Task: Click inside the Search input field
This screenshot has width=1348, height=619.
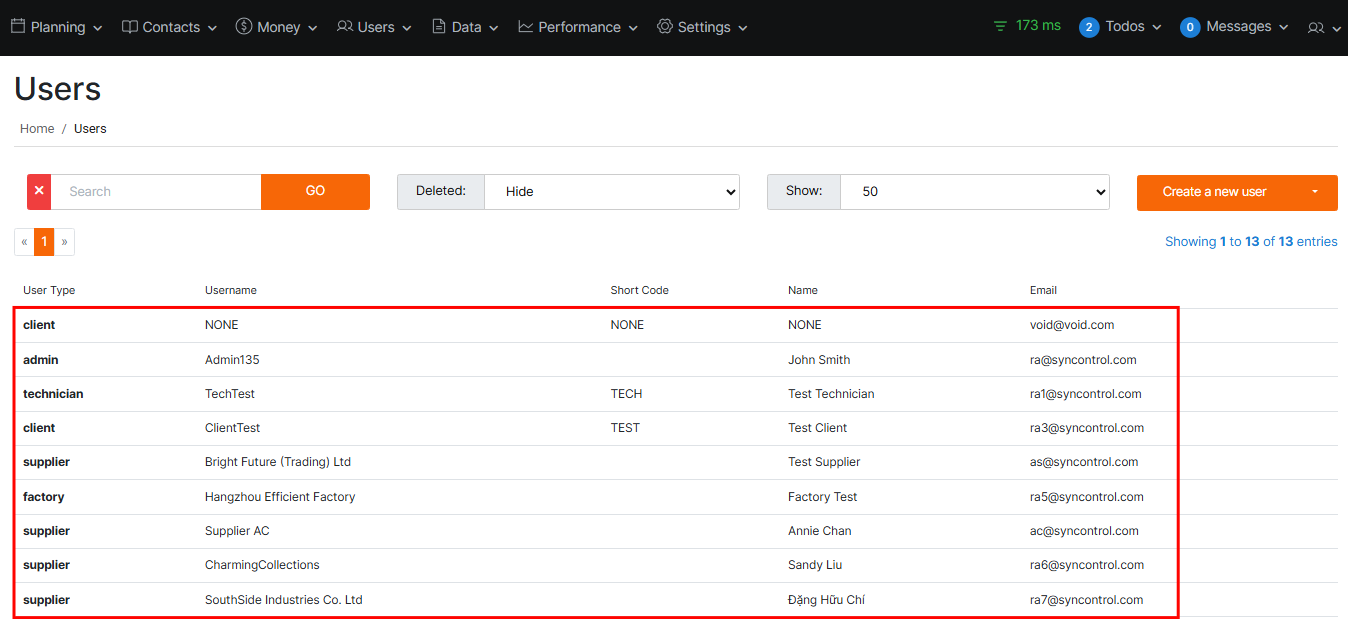Action: point(156,192)
